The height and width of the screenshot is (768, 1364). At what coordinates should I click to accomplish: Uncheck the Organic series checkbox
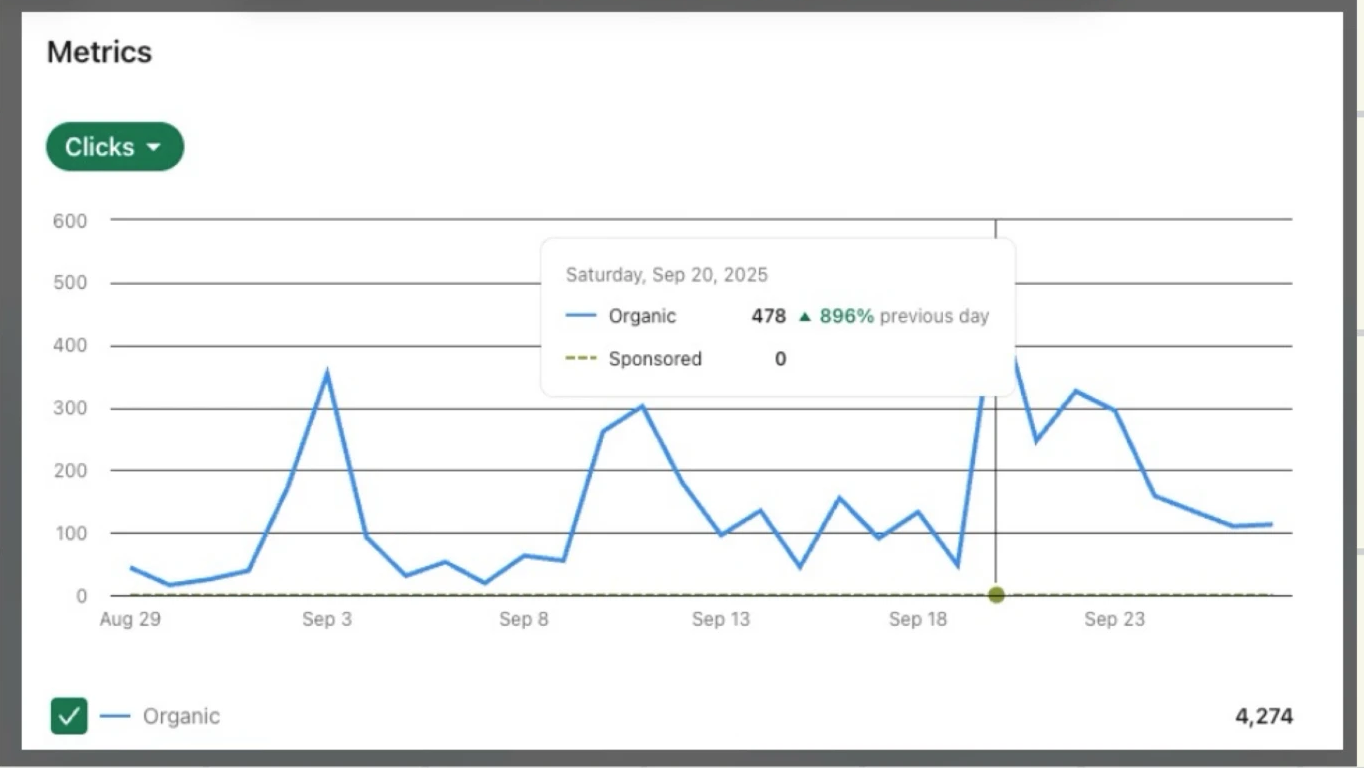tap(69, 716)
